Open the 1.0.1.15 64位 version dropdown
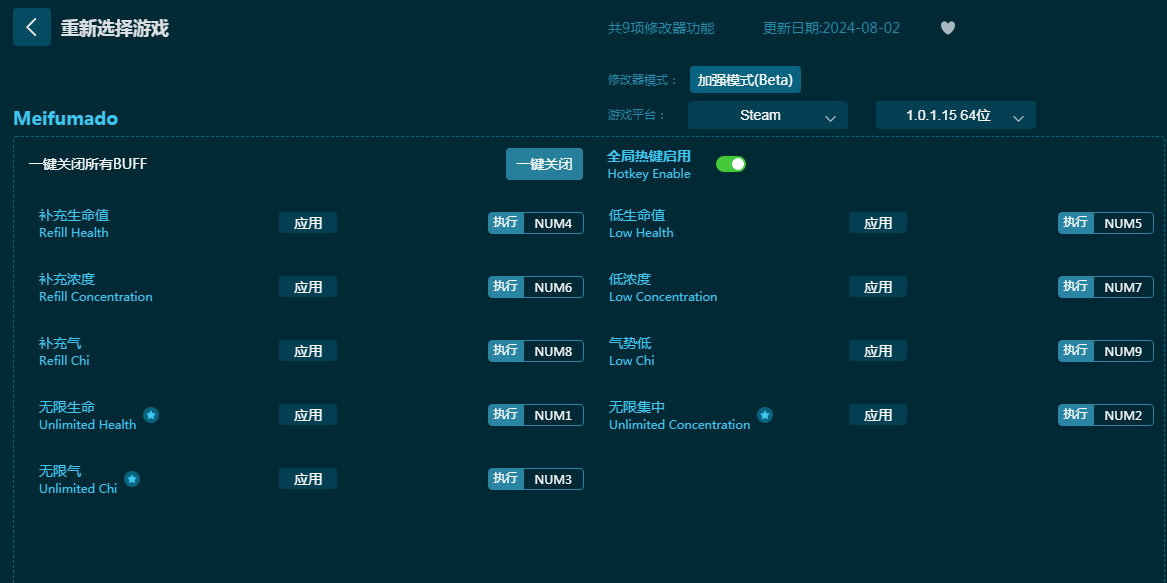 click(956, 115)
